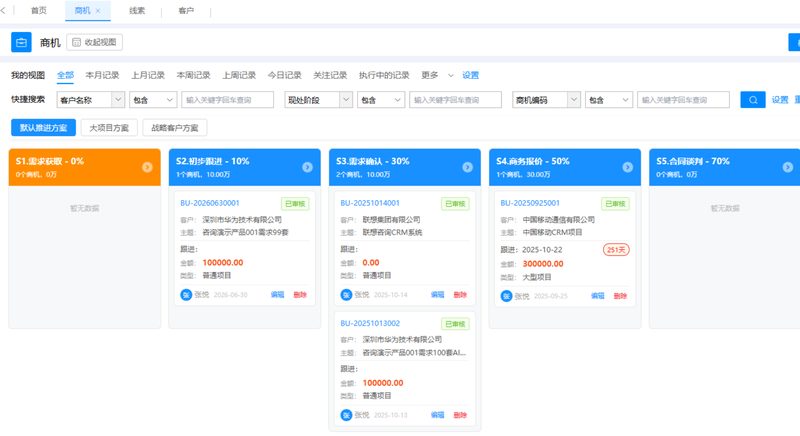This screenshot has width=800, height=436.
Task: Switch to the 客户 tab
Action: pyautogui.click(x=186, y=10)
